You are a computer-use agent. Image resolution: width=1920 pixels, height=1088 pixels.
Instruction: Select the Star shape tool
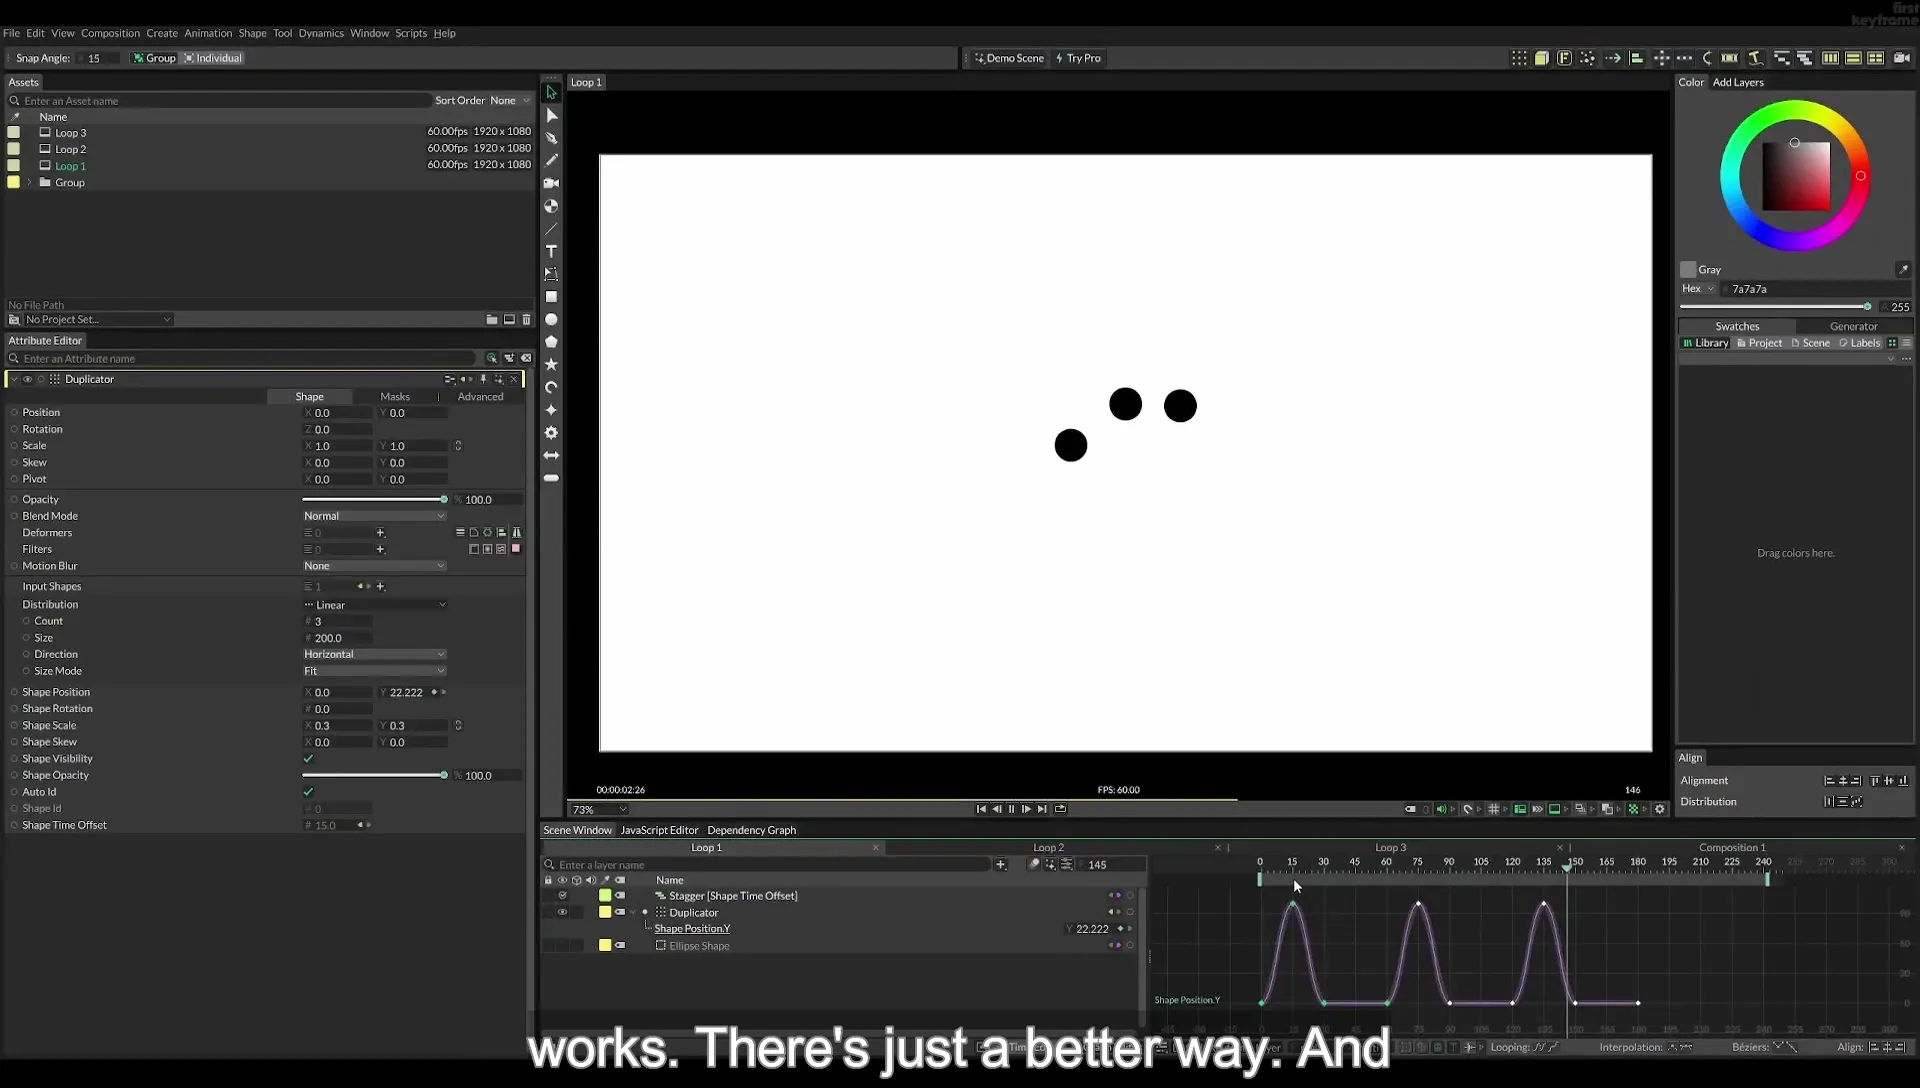tap(551, 365)
